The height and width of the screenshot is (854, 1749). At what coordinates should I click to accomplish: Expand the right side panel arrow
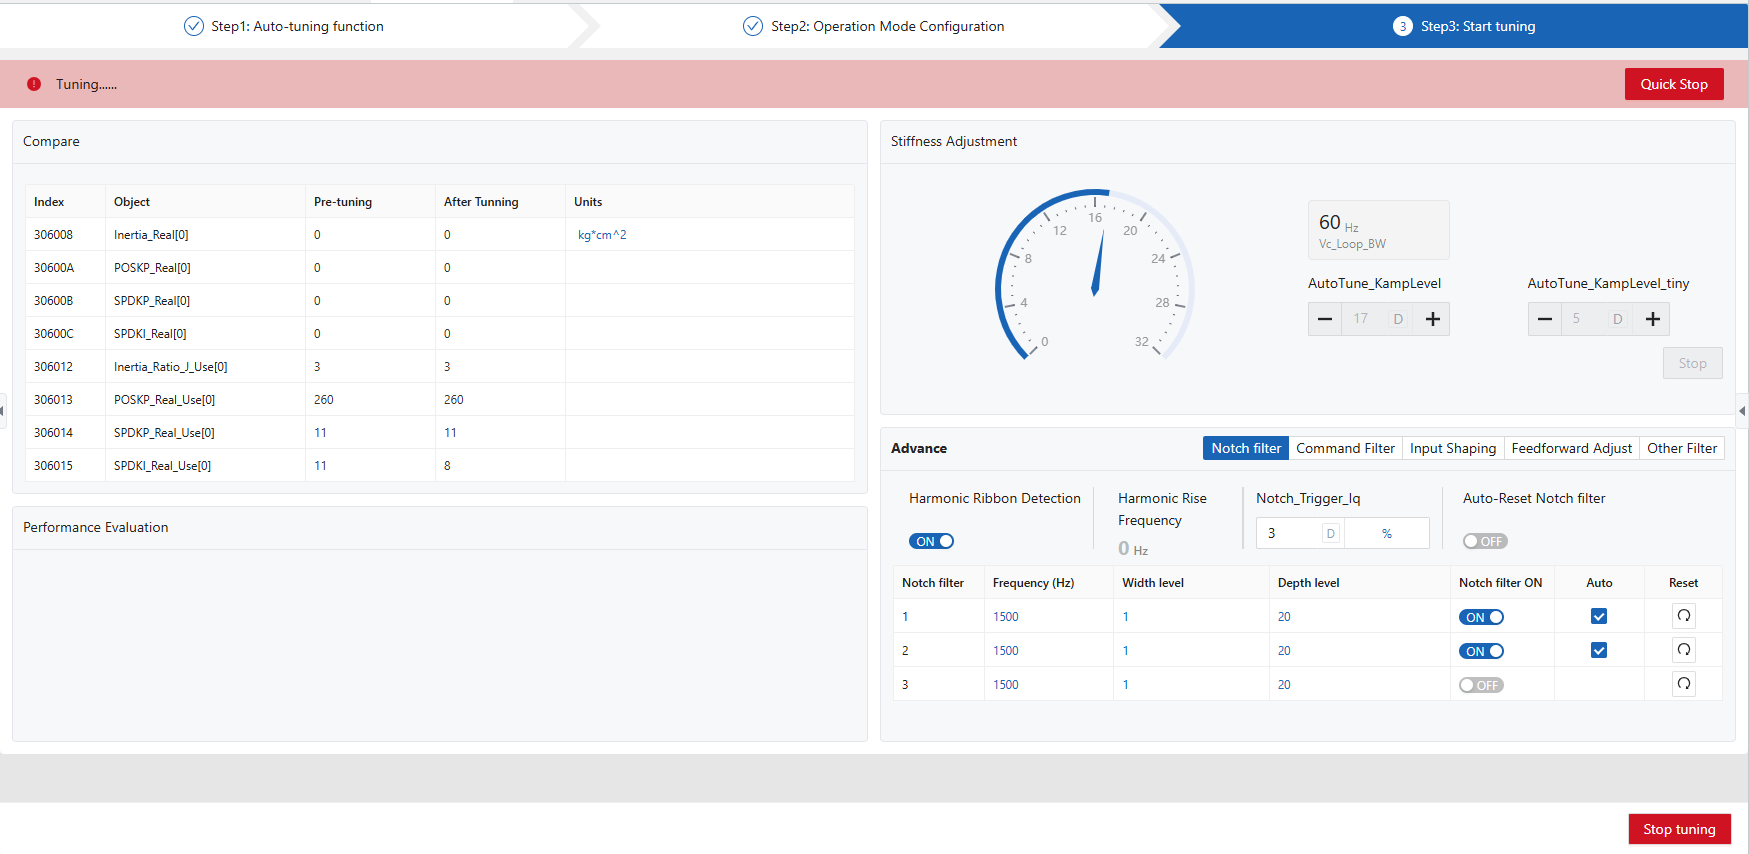[1742, 410]
